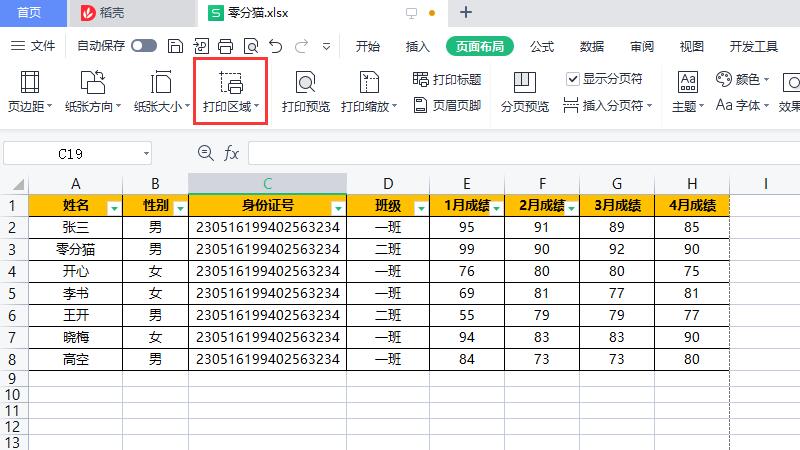Click the save icon in quick toolbar

[176, 46]
